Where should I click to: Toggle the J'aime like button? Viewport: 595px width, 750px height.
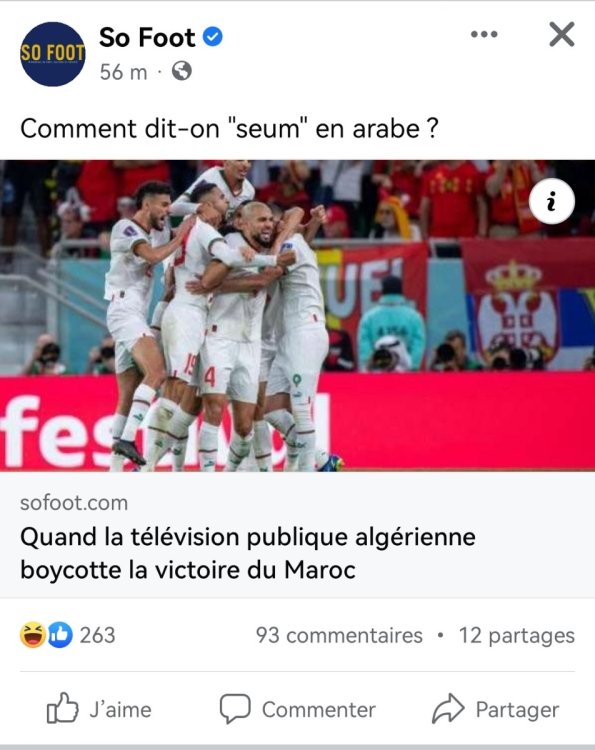[x=99, y=709]
